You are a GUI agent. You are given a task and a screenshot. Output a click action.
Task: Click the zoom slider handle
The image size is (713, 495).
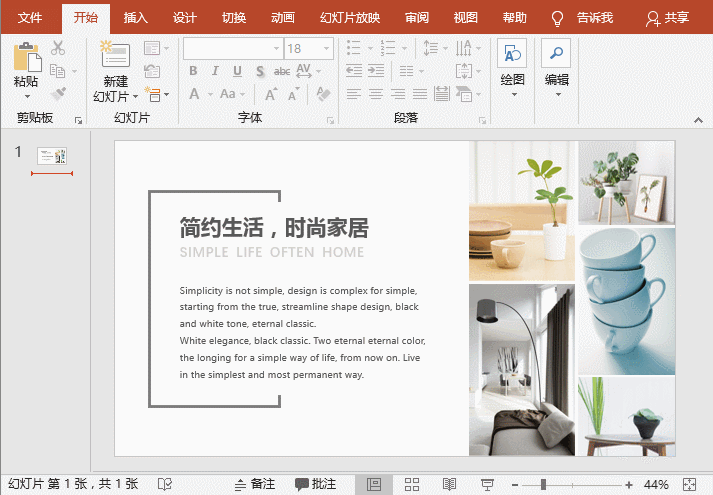tap(543, 485)
